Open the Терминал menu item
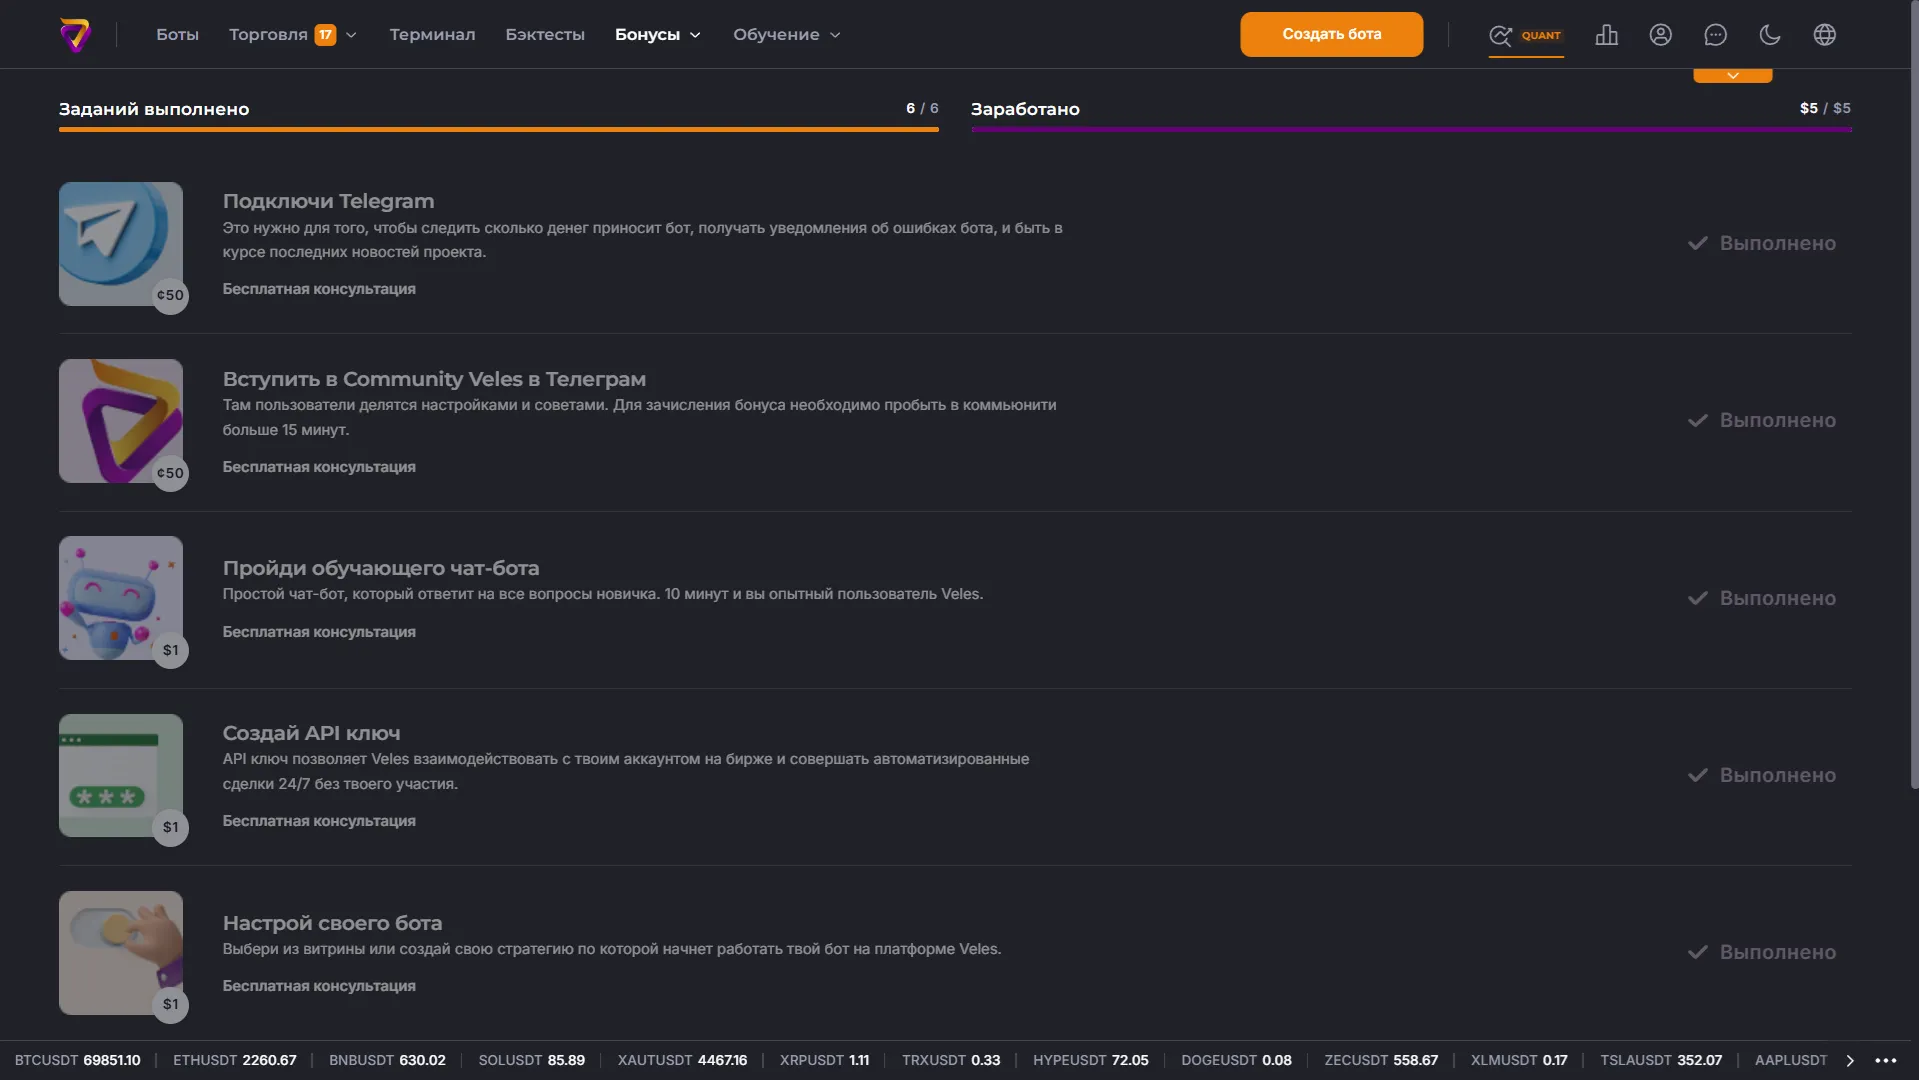Screen dimensions: 1919x1080 click(x=432, y=35)
